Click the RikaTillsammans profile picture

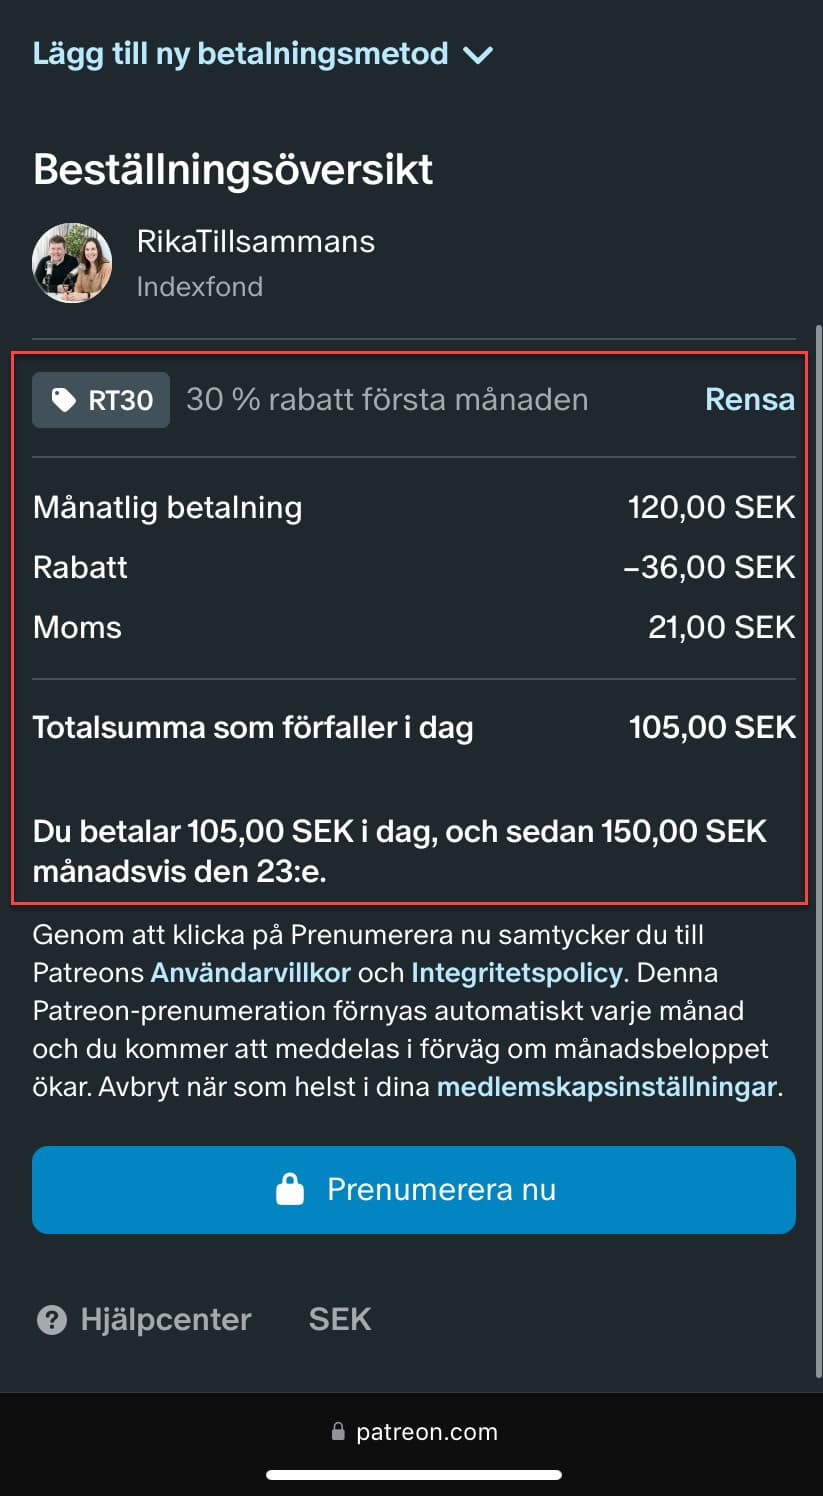[x=72, y=263]
